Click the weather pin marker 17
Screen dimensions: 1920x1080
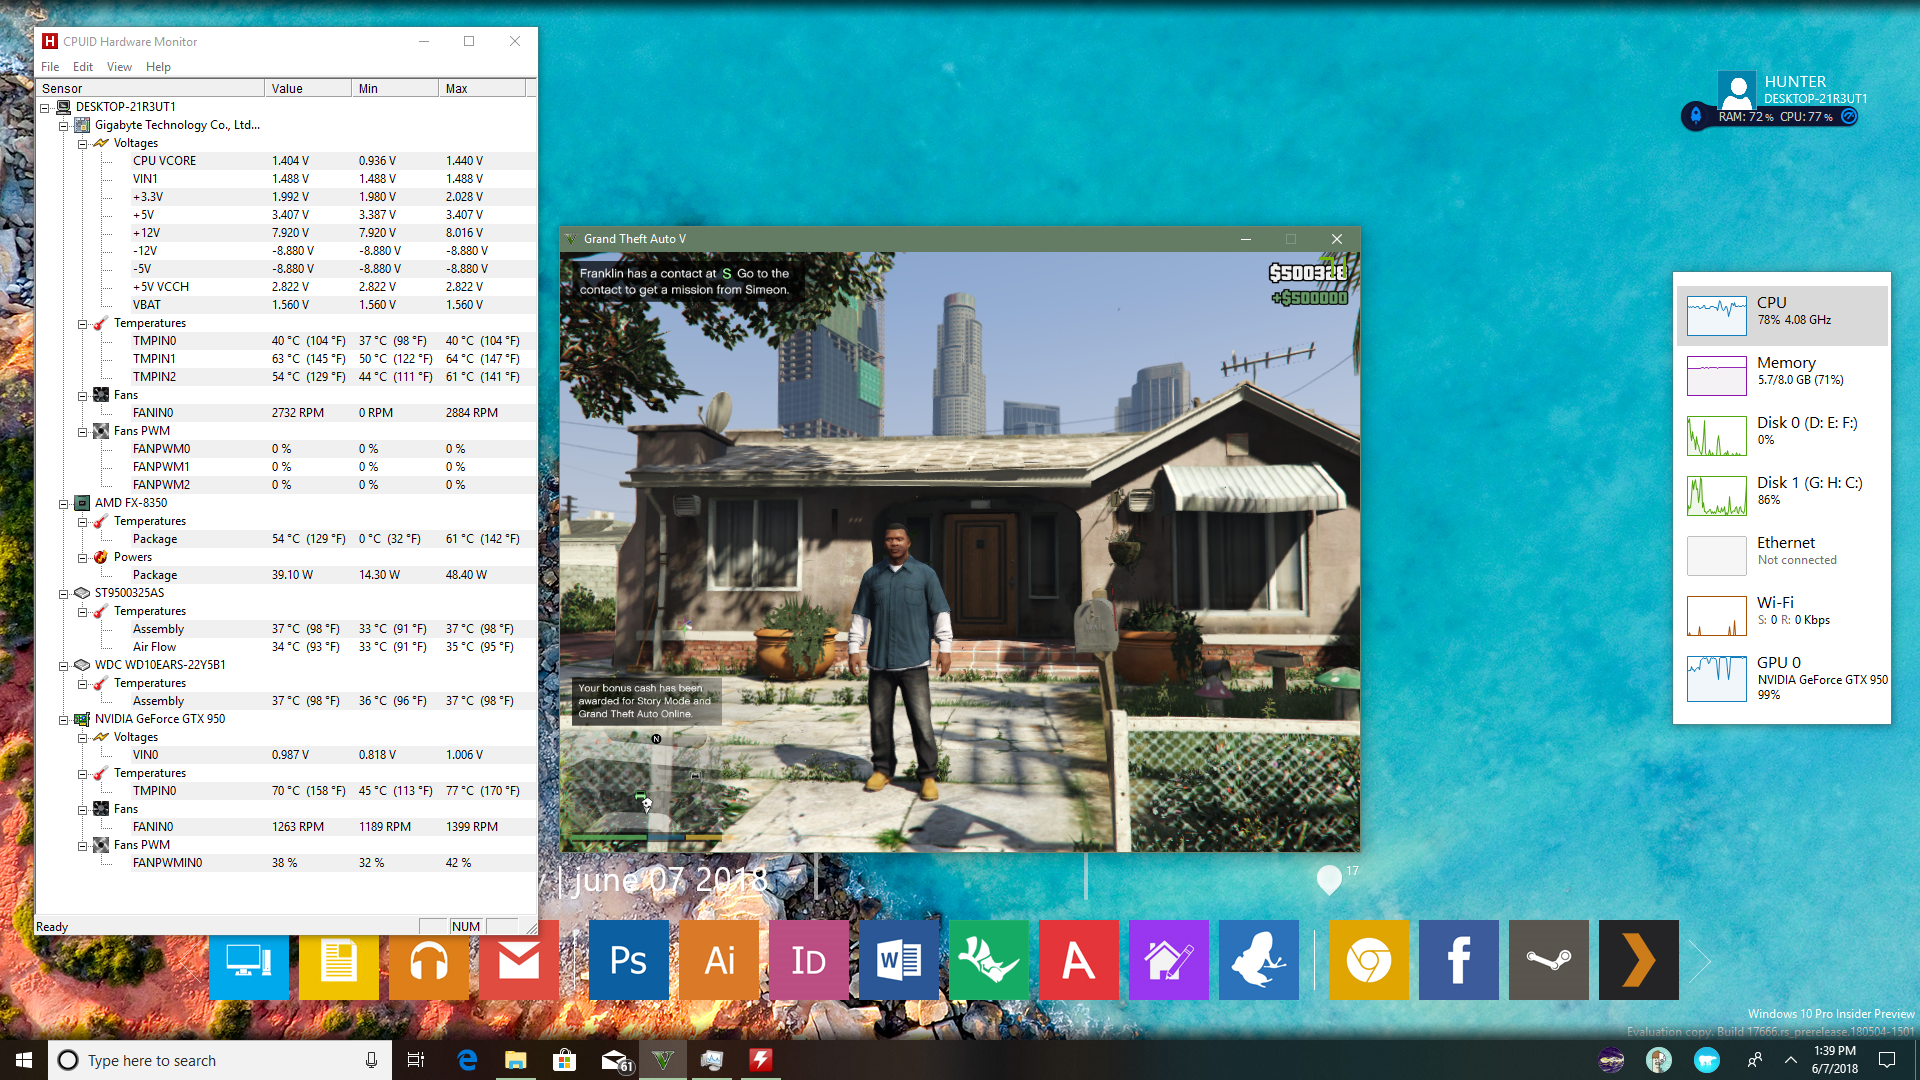(x=1329, y=880)
